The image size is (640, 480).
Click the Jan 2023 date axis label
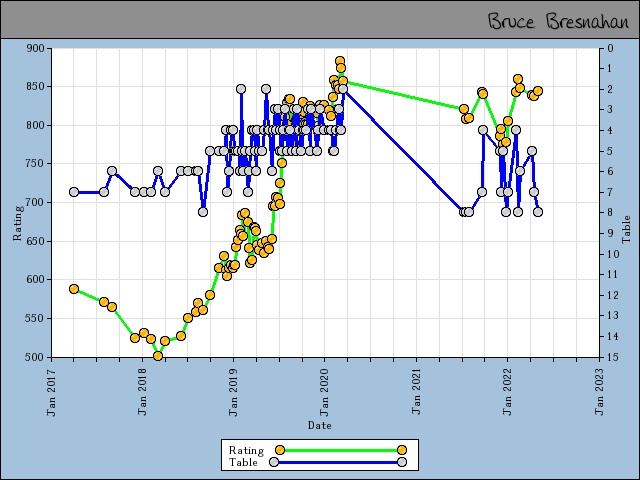(599, 393)
